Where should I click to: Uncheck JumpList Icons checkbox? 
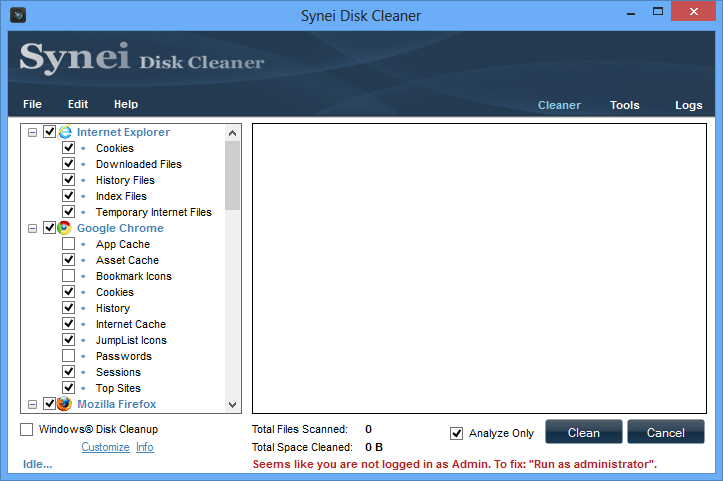(68, 339)
